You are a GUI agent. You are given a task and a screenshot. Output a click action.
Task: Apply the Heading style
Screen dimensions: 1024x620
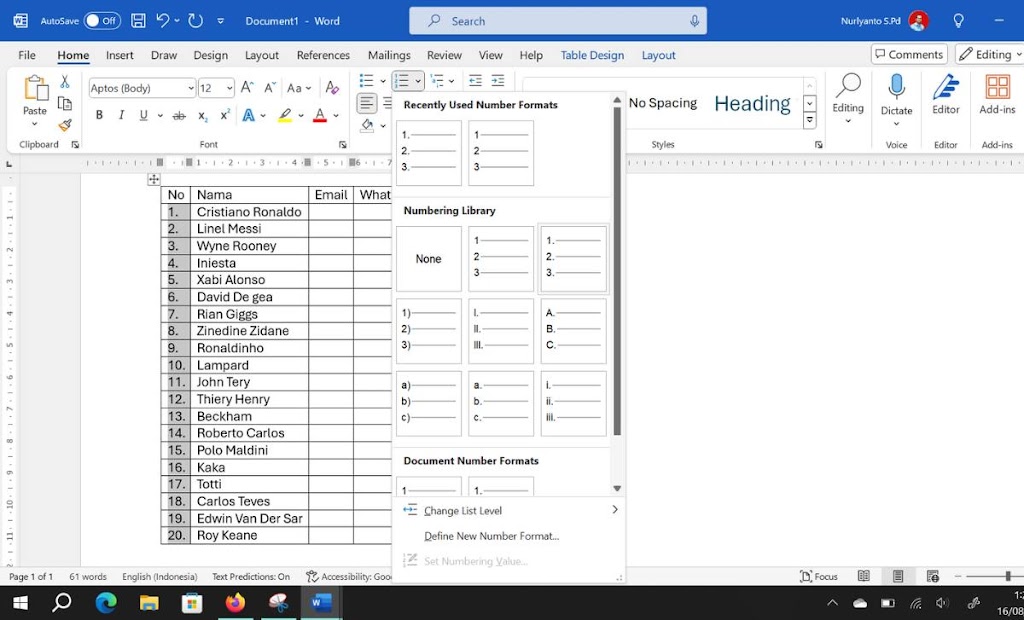click(752, 103)
